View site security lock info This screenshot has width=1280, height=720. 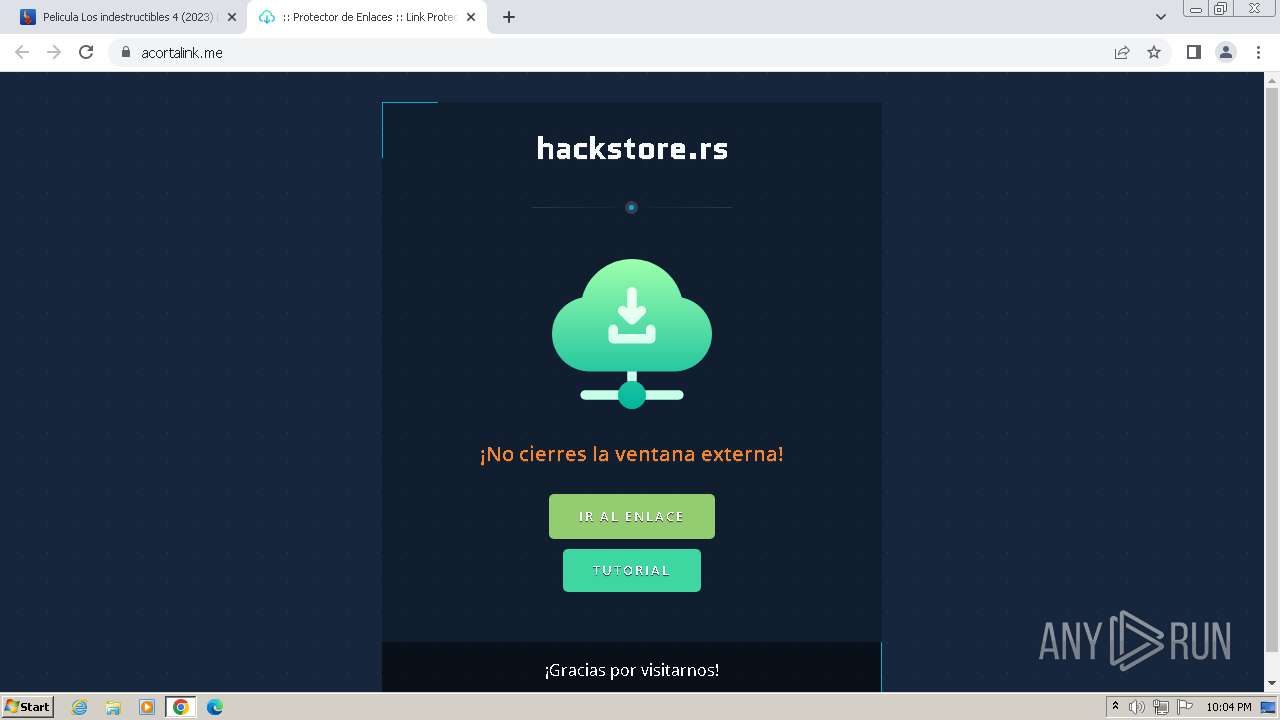pos(125,52)
